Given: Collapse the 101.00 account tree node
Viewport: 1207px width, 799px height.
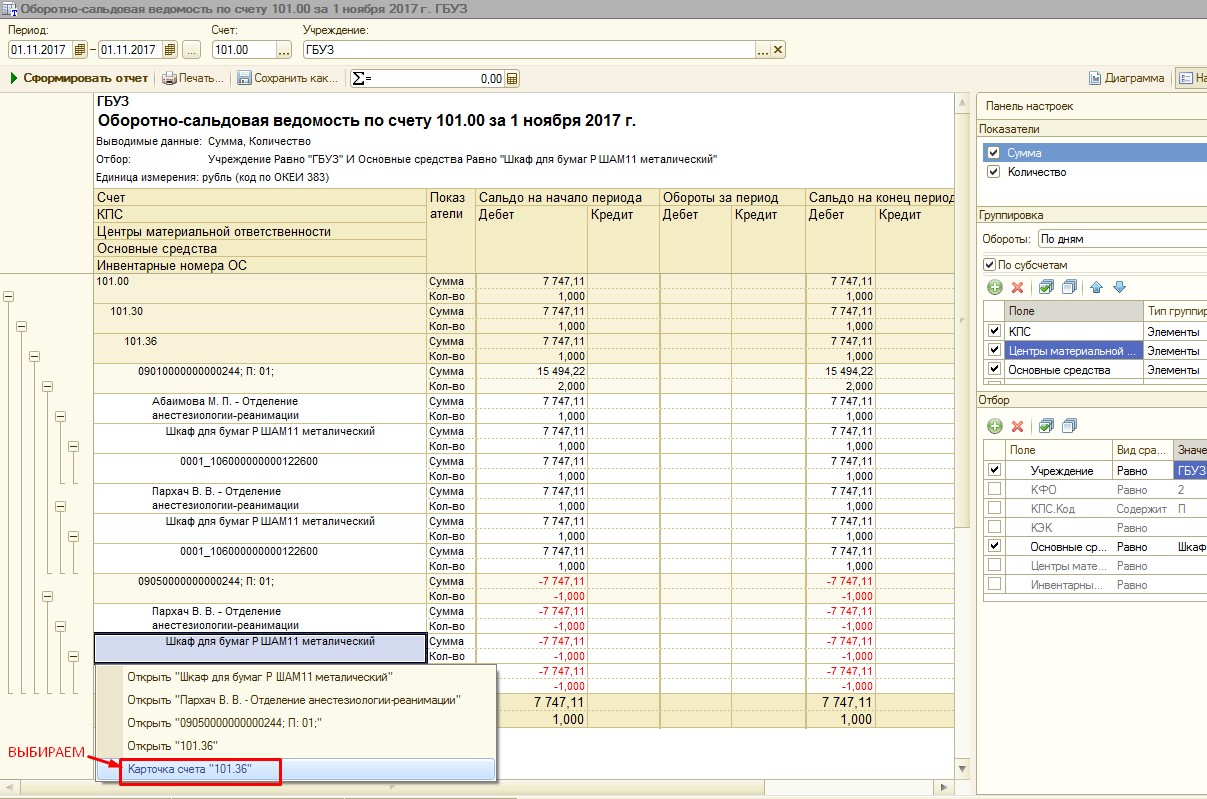Looking at the screenshot, I should pyautogui.click(x=9, y=296).
